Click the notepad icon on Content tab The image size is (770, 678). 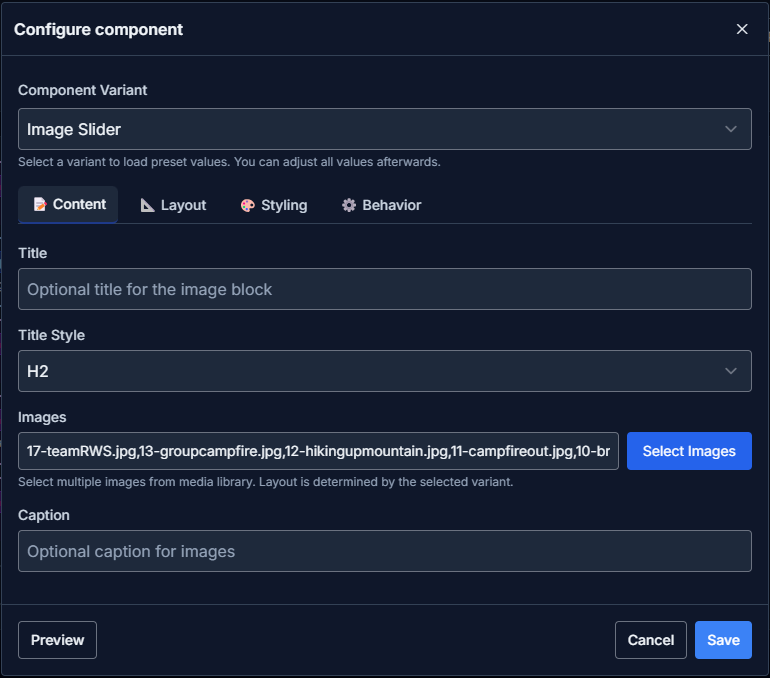click(40, 204)
